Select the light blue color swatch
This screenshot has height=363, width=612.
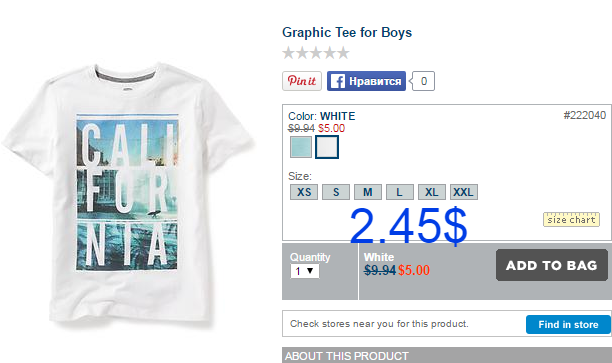point(301,147)
